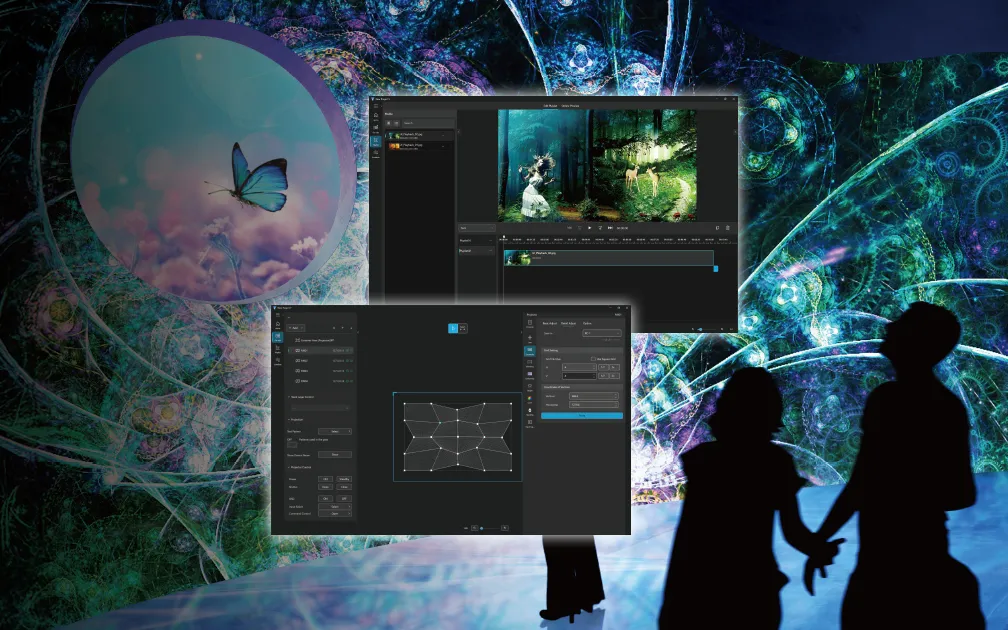The image size is (1008, 630).
Task: Click the blue apply button in the adjust panel
Action: tap(581, 415)
